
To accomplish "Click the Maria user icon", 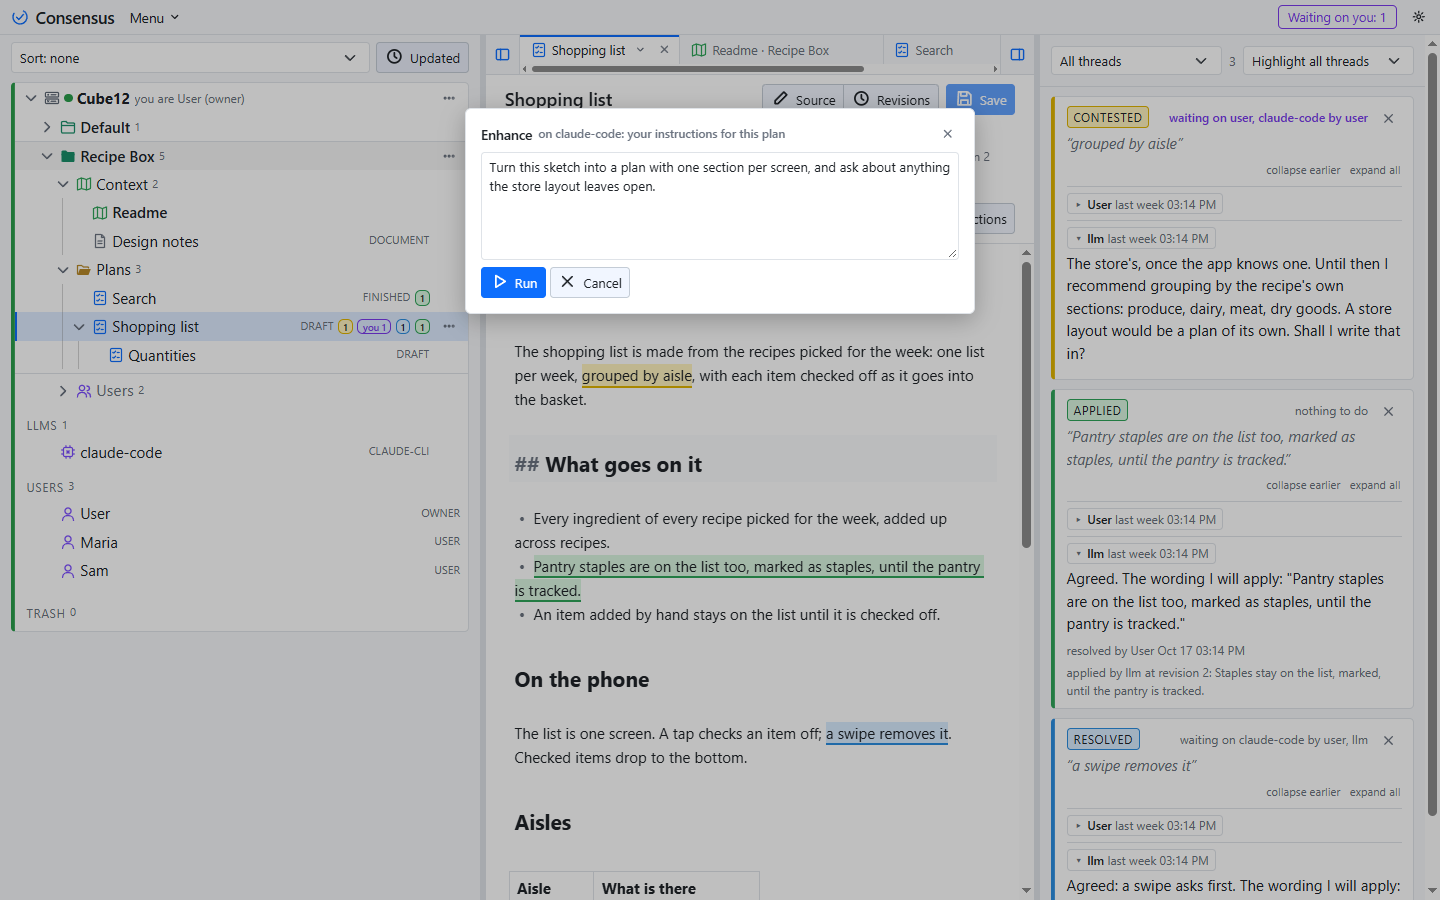I will 68,542.
